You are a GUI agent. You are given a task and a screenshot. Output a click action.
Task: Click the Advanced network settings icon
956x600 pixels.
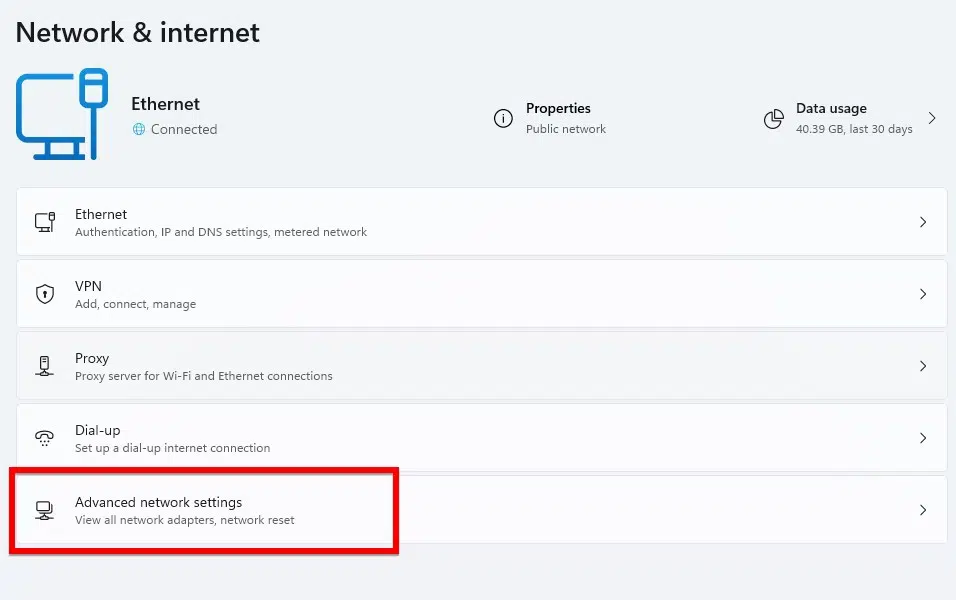[44, 510]
